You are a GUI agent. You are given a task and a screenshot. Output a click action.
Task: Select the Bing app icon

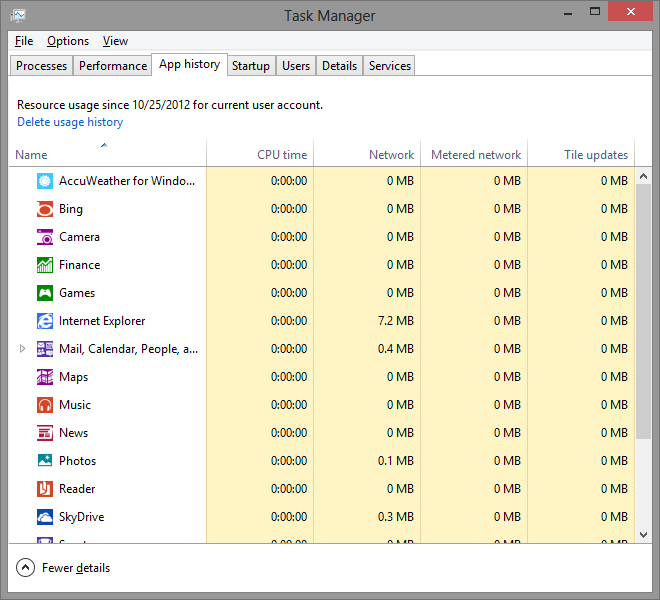click(x=45, y=209)
